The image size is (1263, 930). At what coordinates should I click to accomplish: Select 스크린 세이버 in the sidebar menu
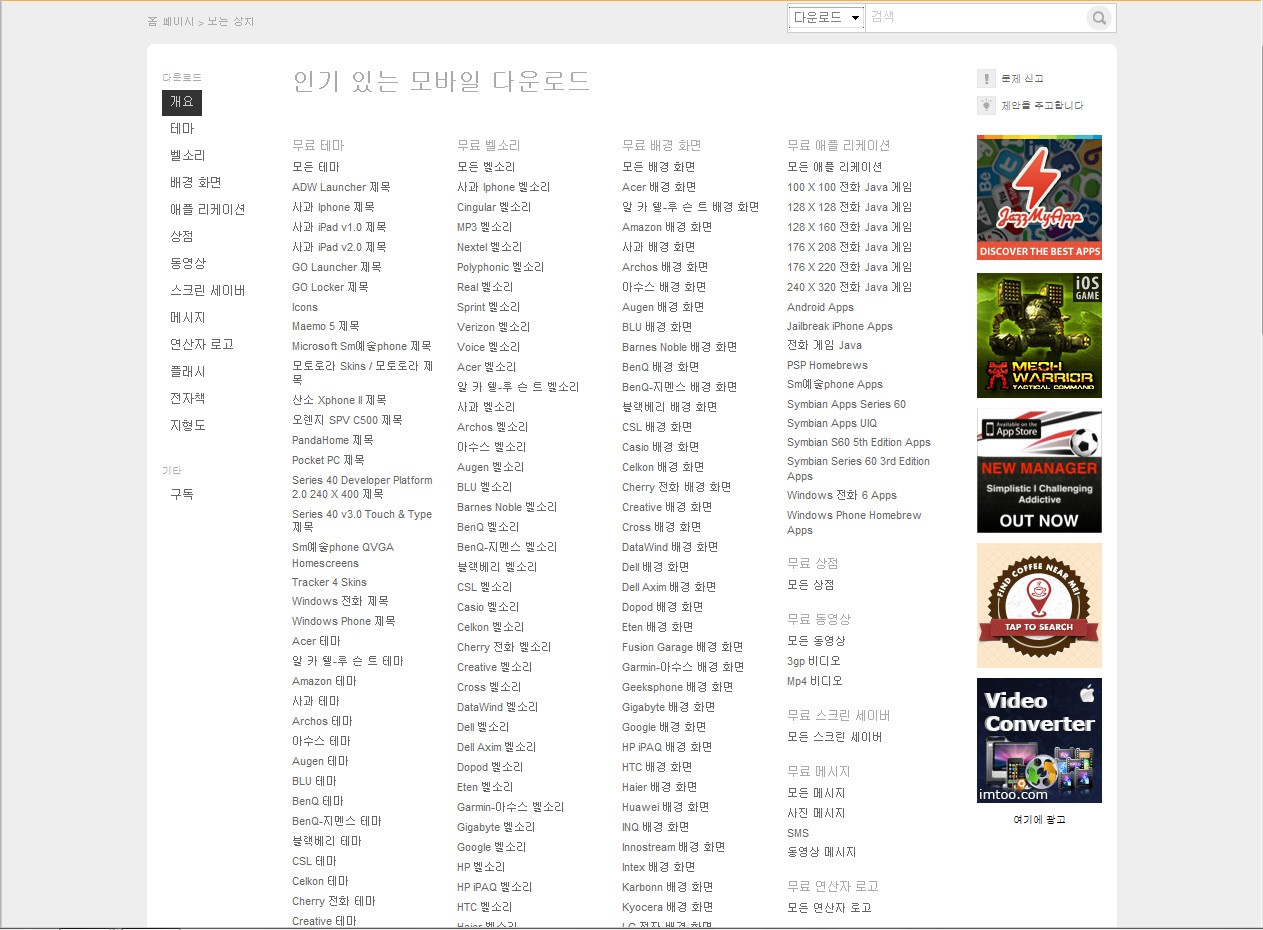click(x=207, y=291)
